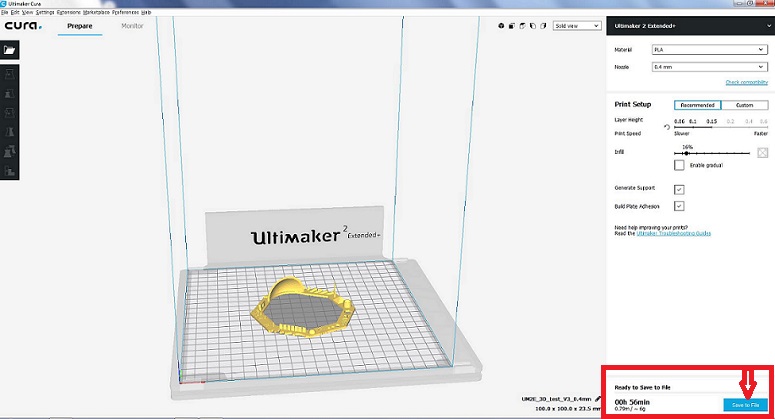This screenshot has height=419, width=775.
Task: Toggle the Build Plate Adhesion checkbox
Action: [679, 206]
